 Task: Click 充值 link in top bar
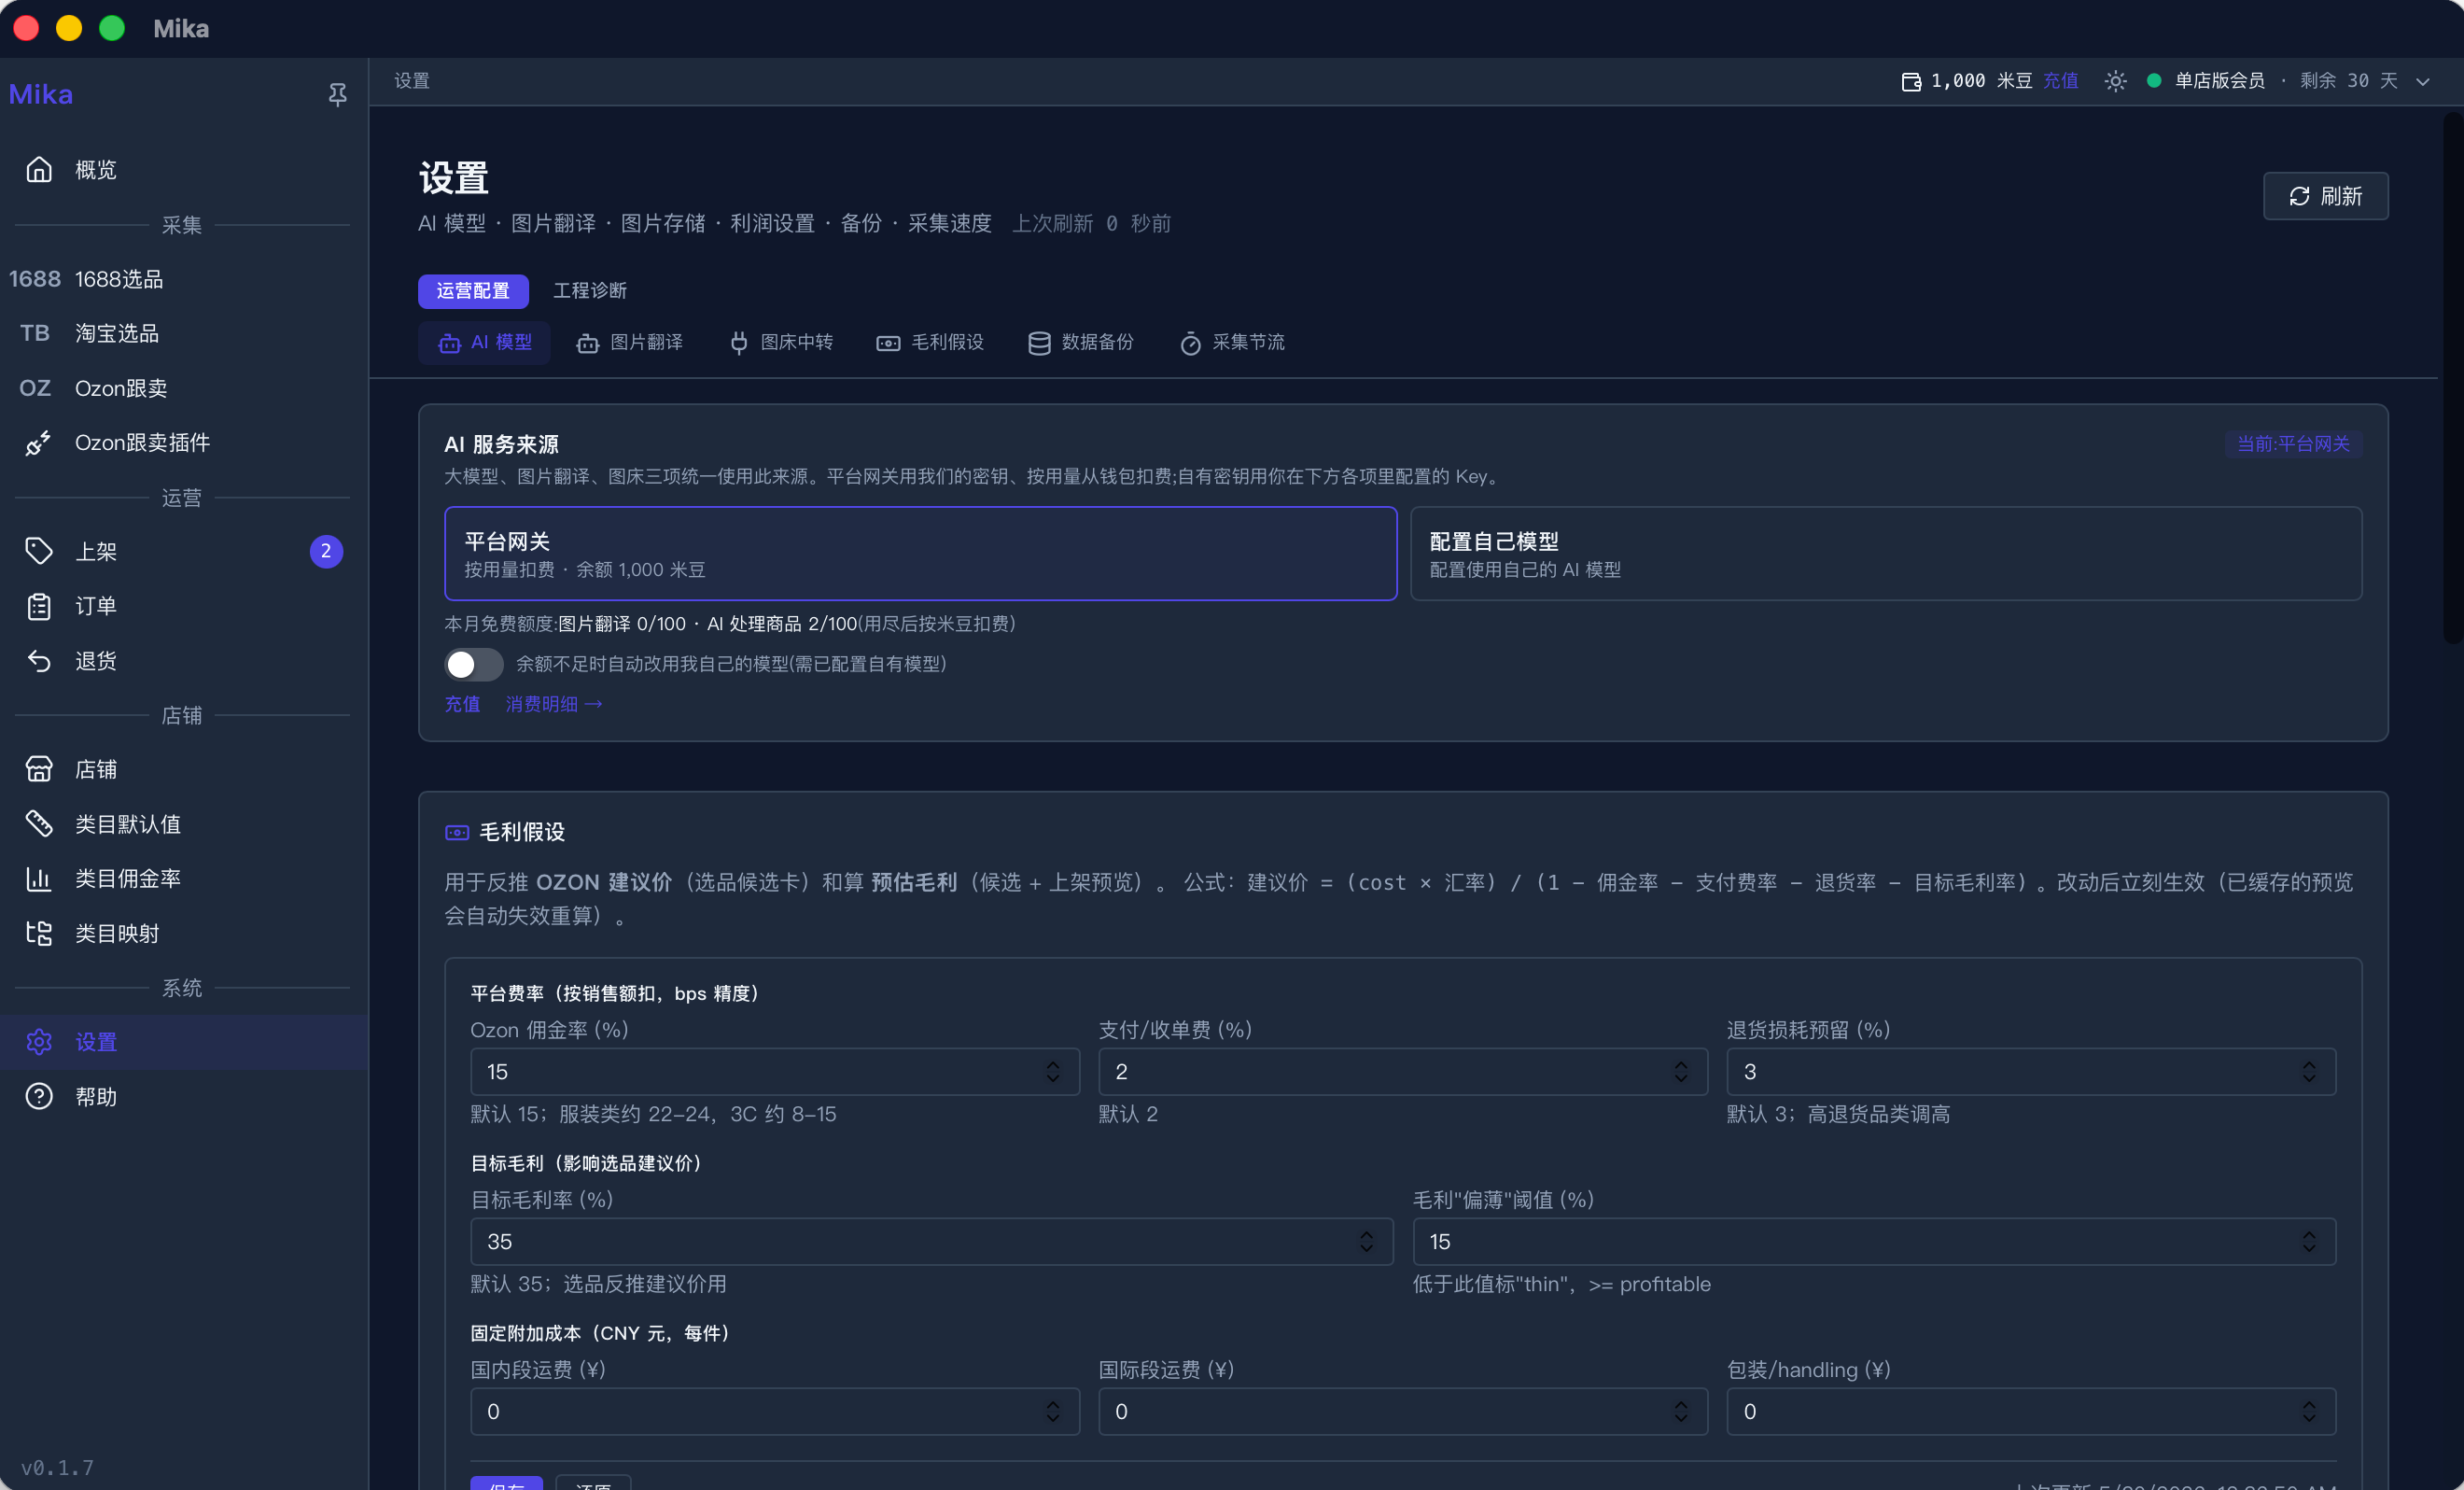coord(2061,81)
